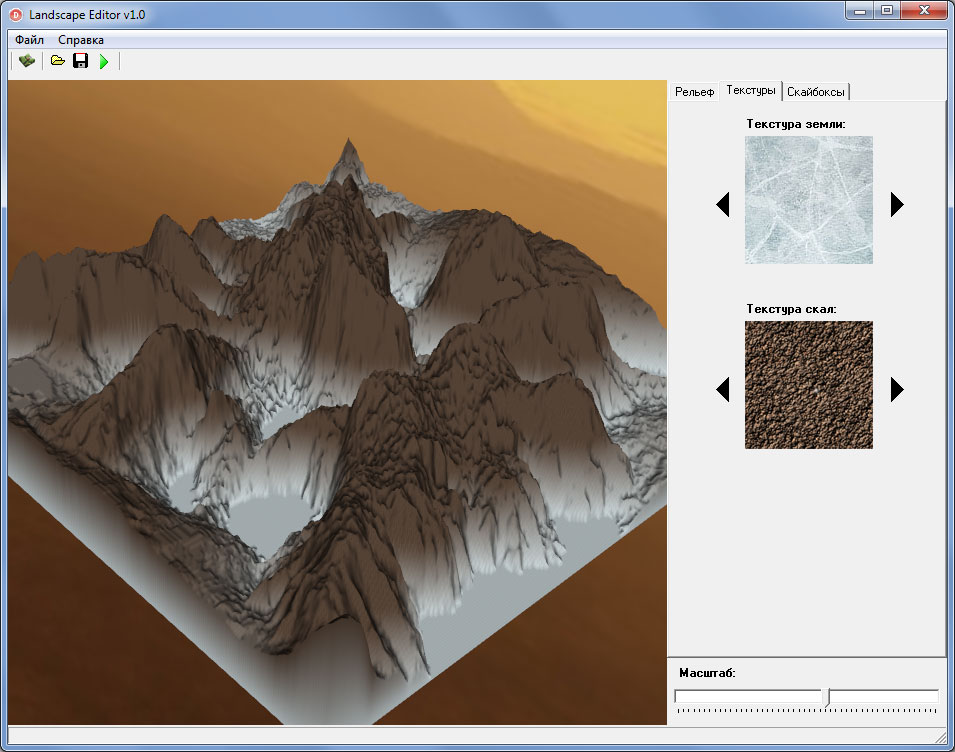Click the Масштаб scale slider thumb

pos(826,697)
